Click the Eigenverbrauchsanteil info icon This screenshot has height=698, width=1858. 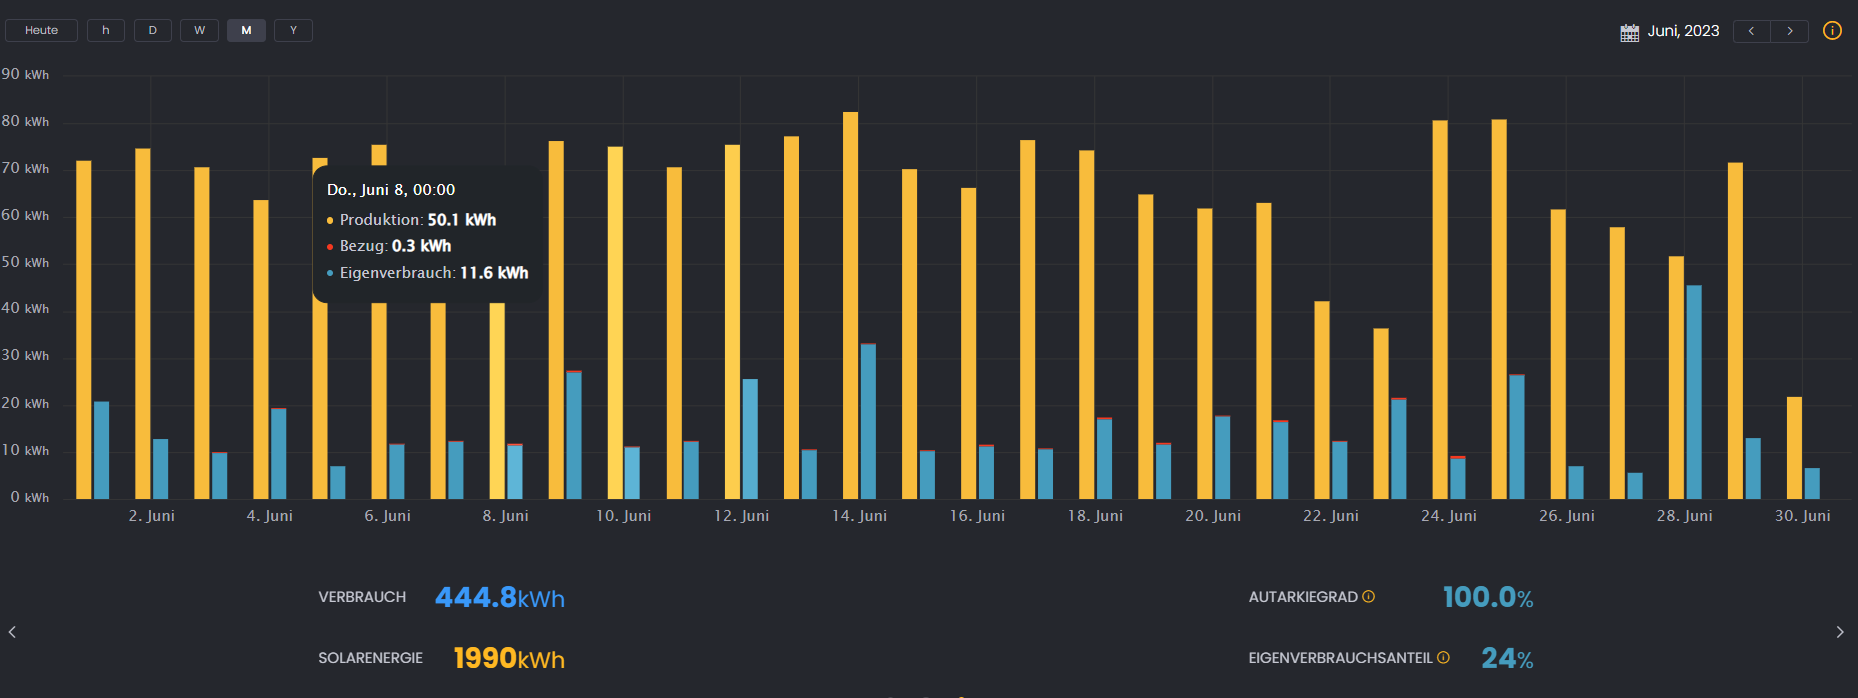point(1443,657)
